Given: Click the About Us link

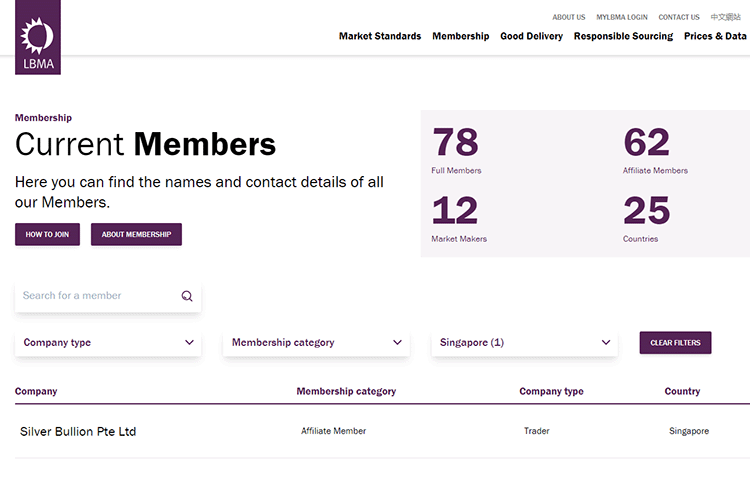Looking at the screenshot, I should (x=568, y=17).
